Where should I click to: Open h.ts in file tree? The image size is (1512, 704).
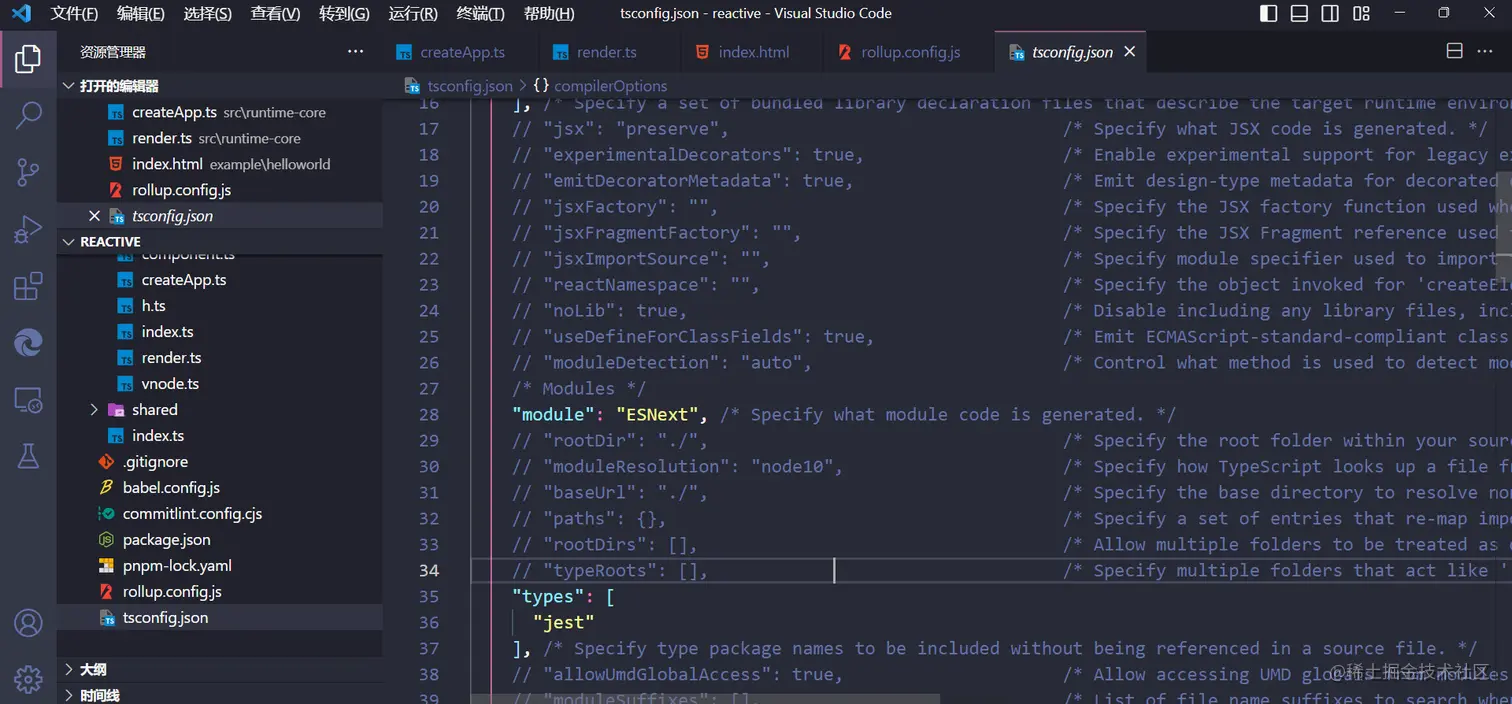click(220, 306)
